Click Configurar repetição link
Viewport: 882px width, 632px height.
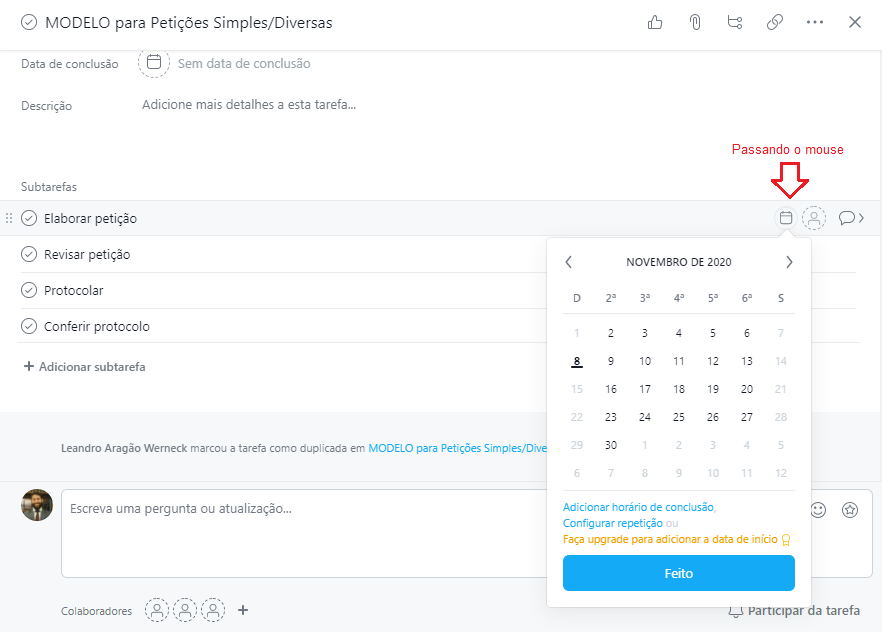[613, 524]
